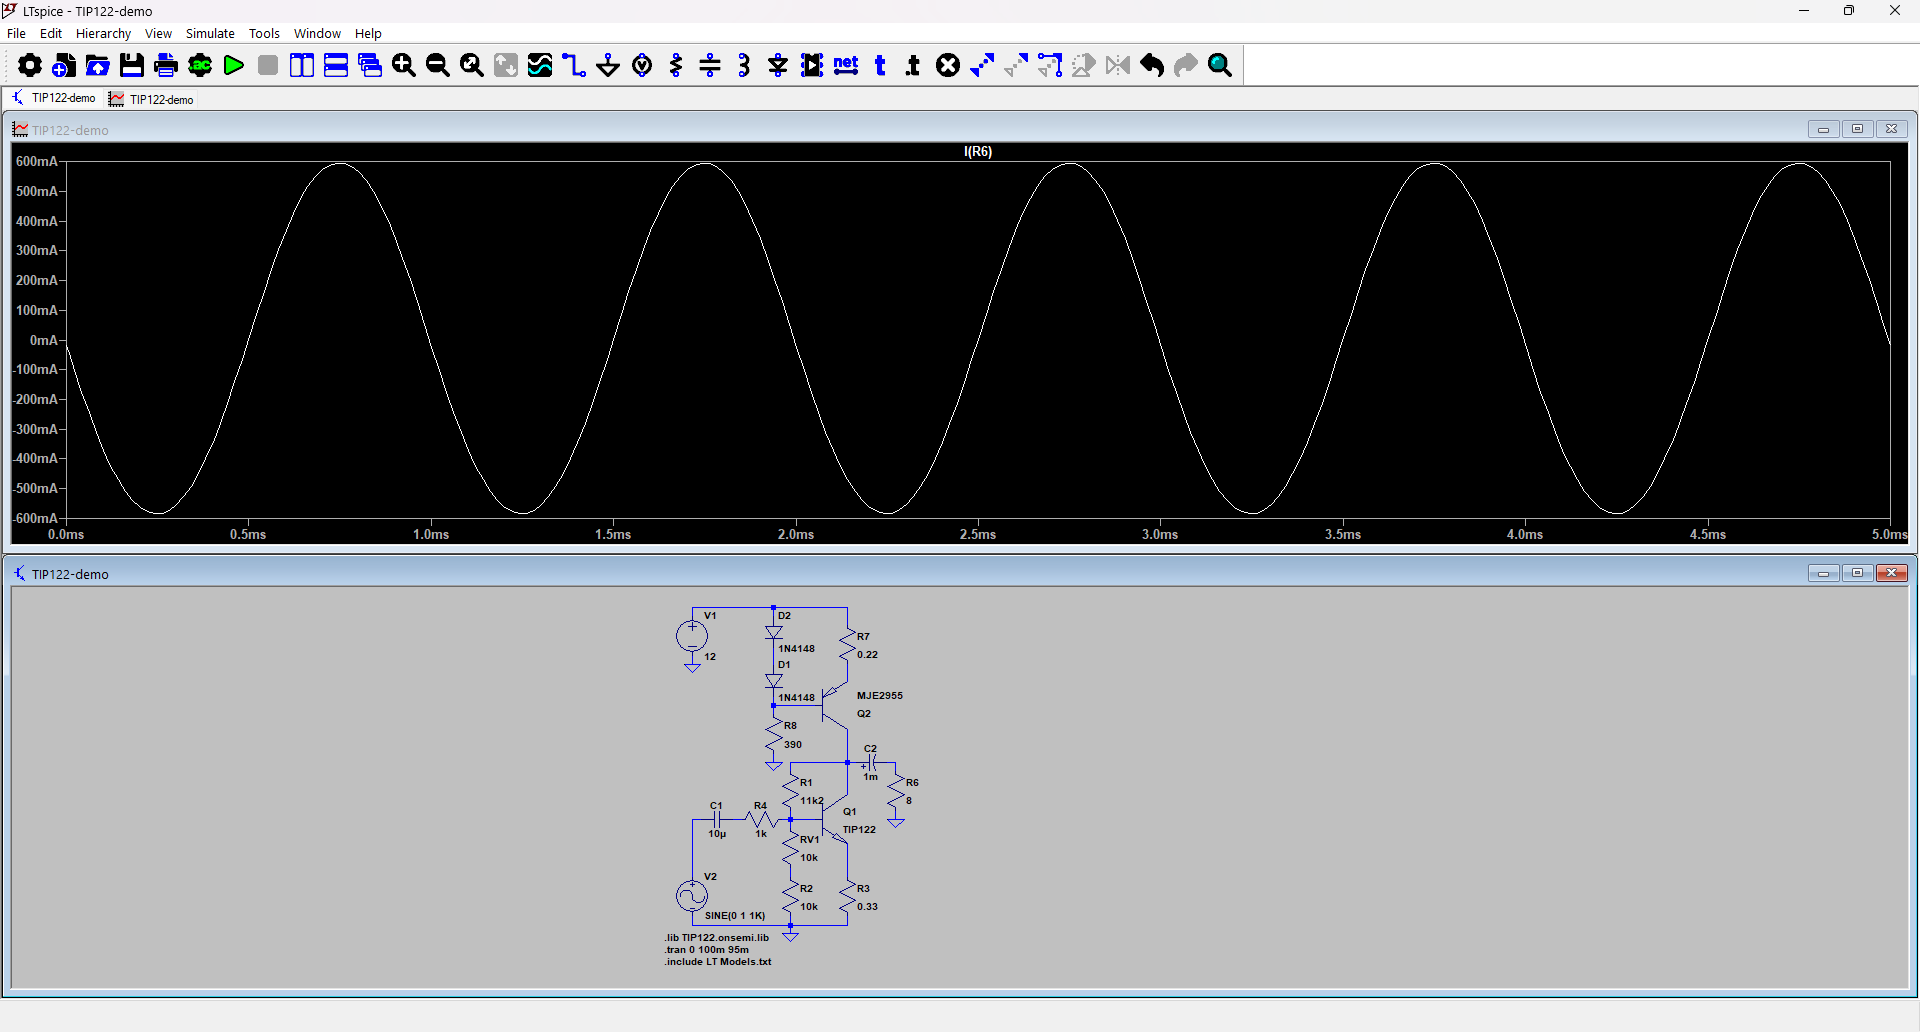The height and width of the screenshot is (1032, 1920).
Task: Click the Net Name label tool
Action: pos(846,66)
